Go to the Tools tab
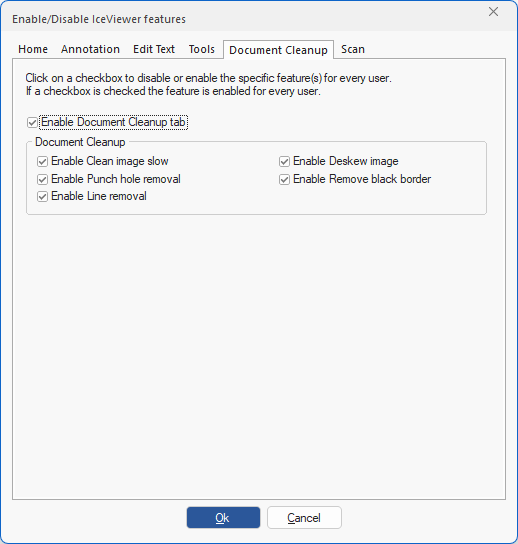This screenshot has width=518, height=544. tap(202, 49)
